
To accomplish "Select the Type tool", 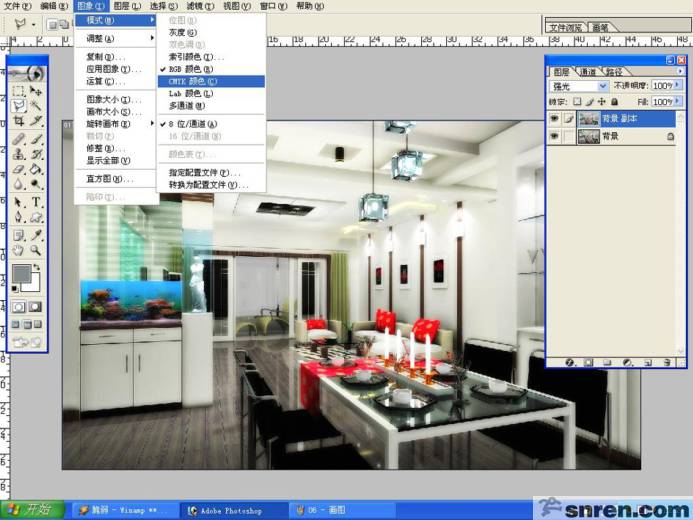I will [x=36, y=202].
